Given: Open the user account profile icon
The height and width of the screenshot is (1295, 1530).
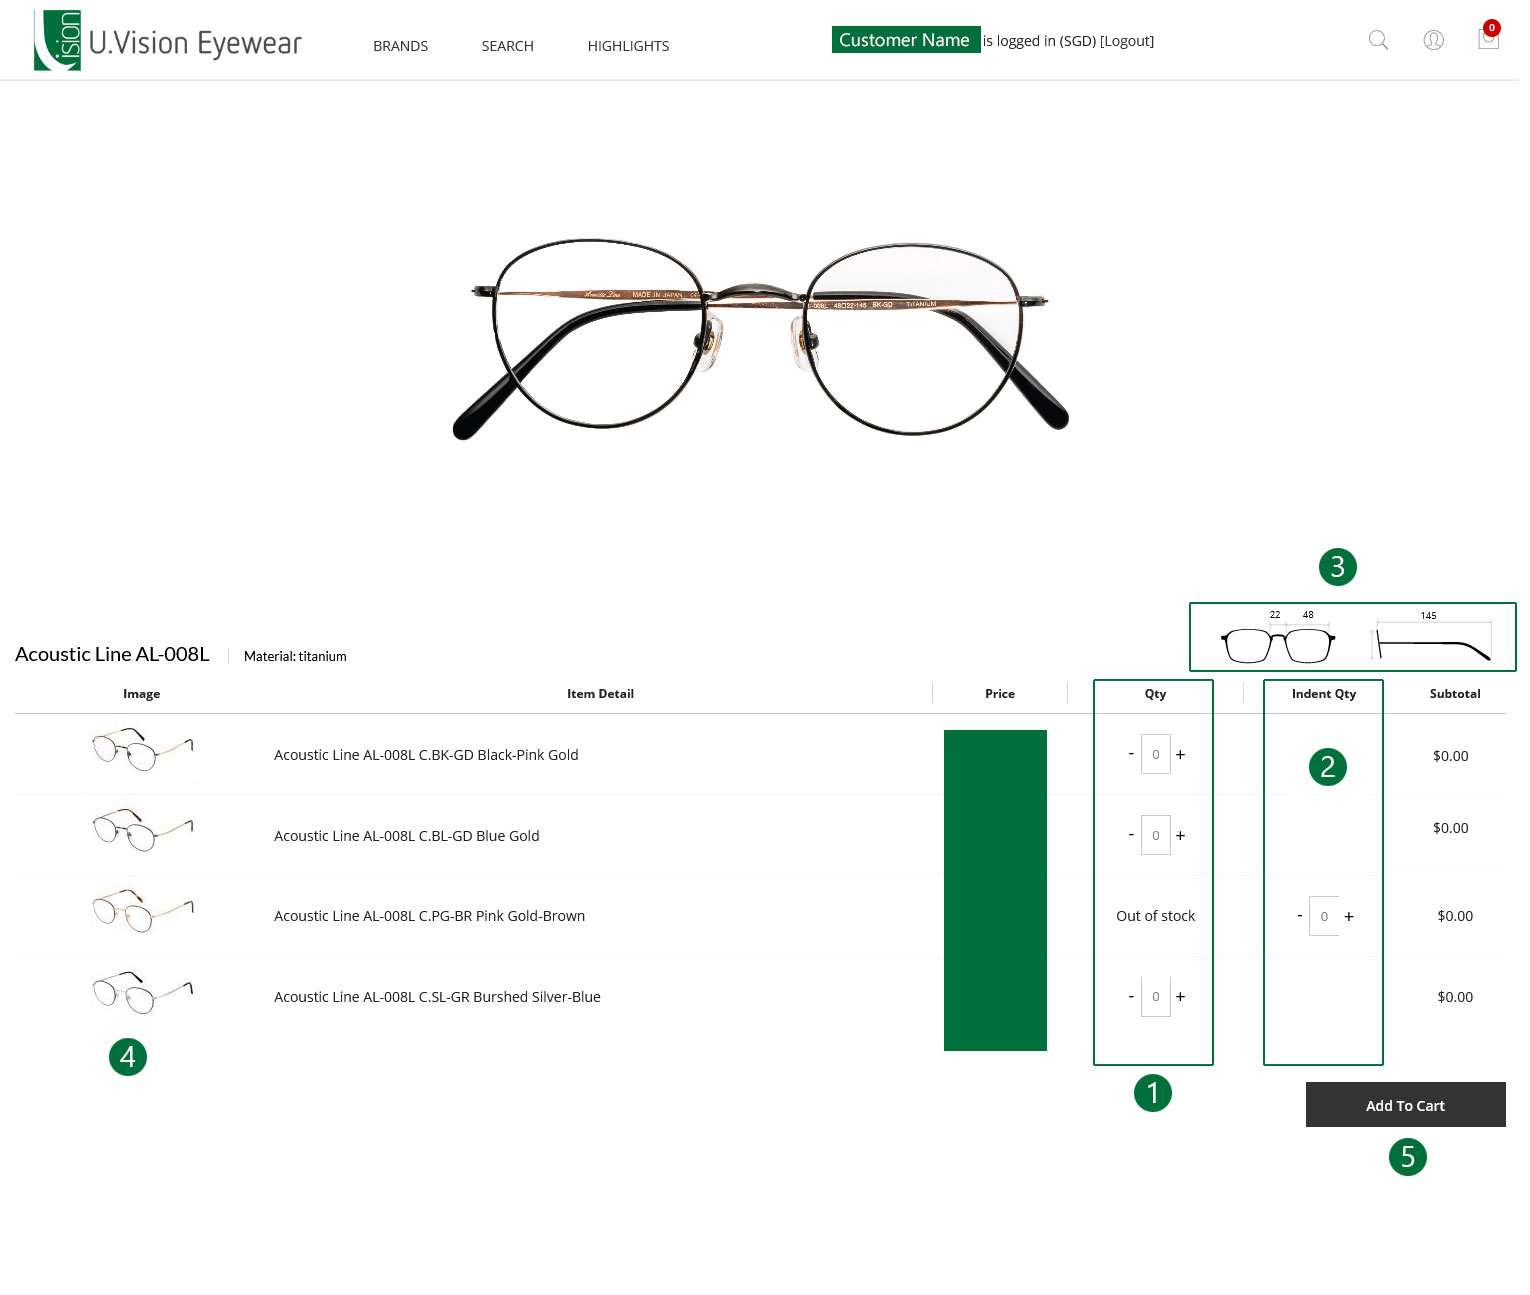Looking at the screenshot, I should point(1433,40).
